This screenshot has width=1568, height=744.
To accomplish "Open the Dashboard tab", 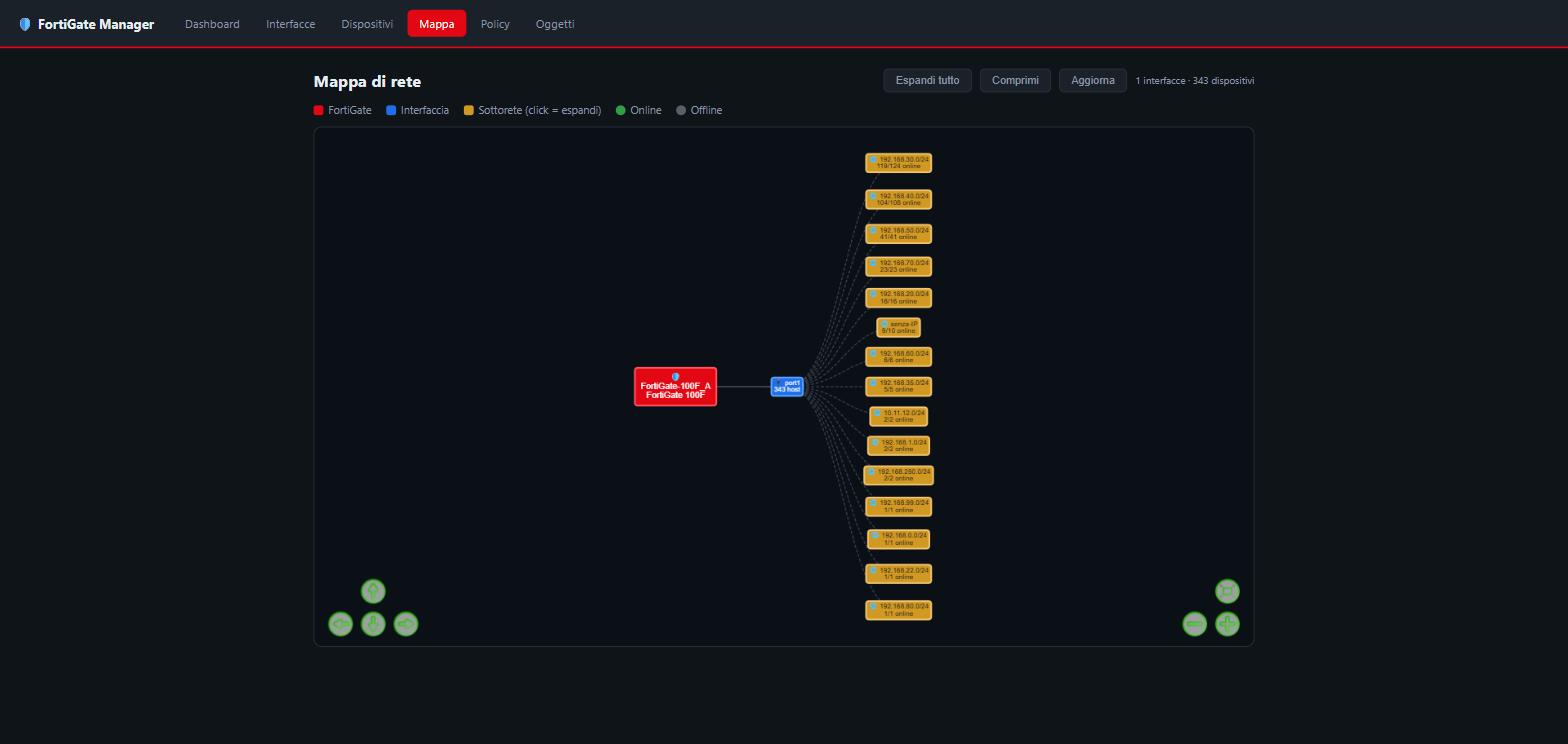I will (212, 24).
